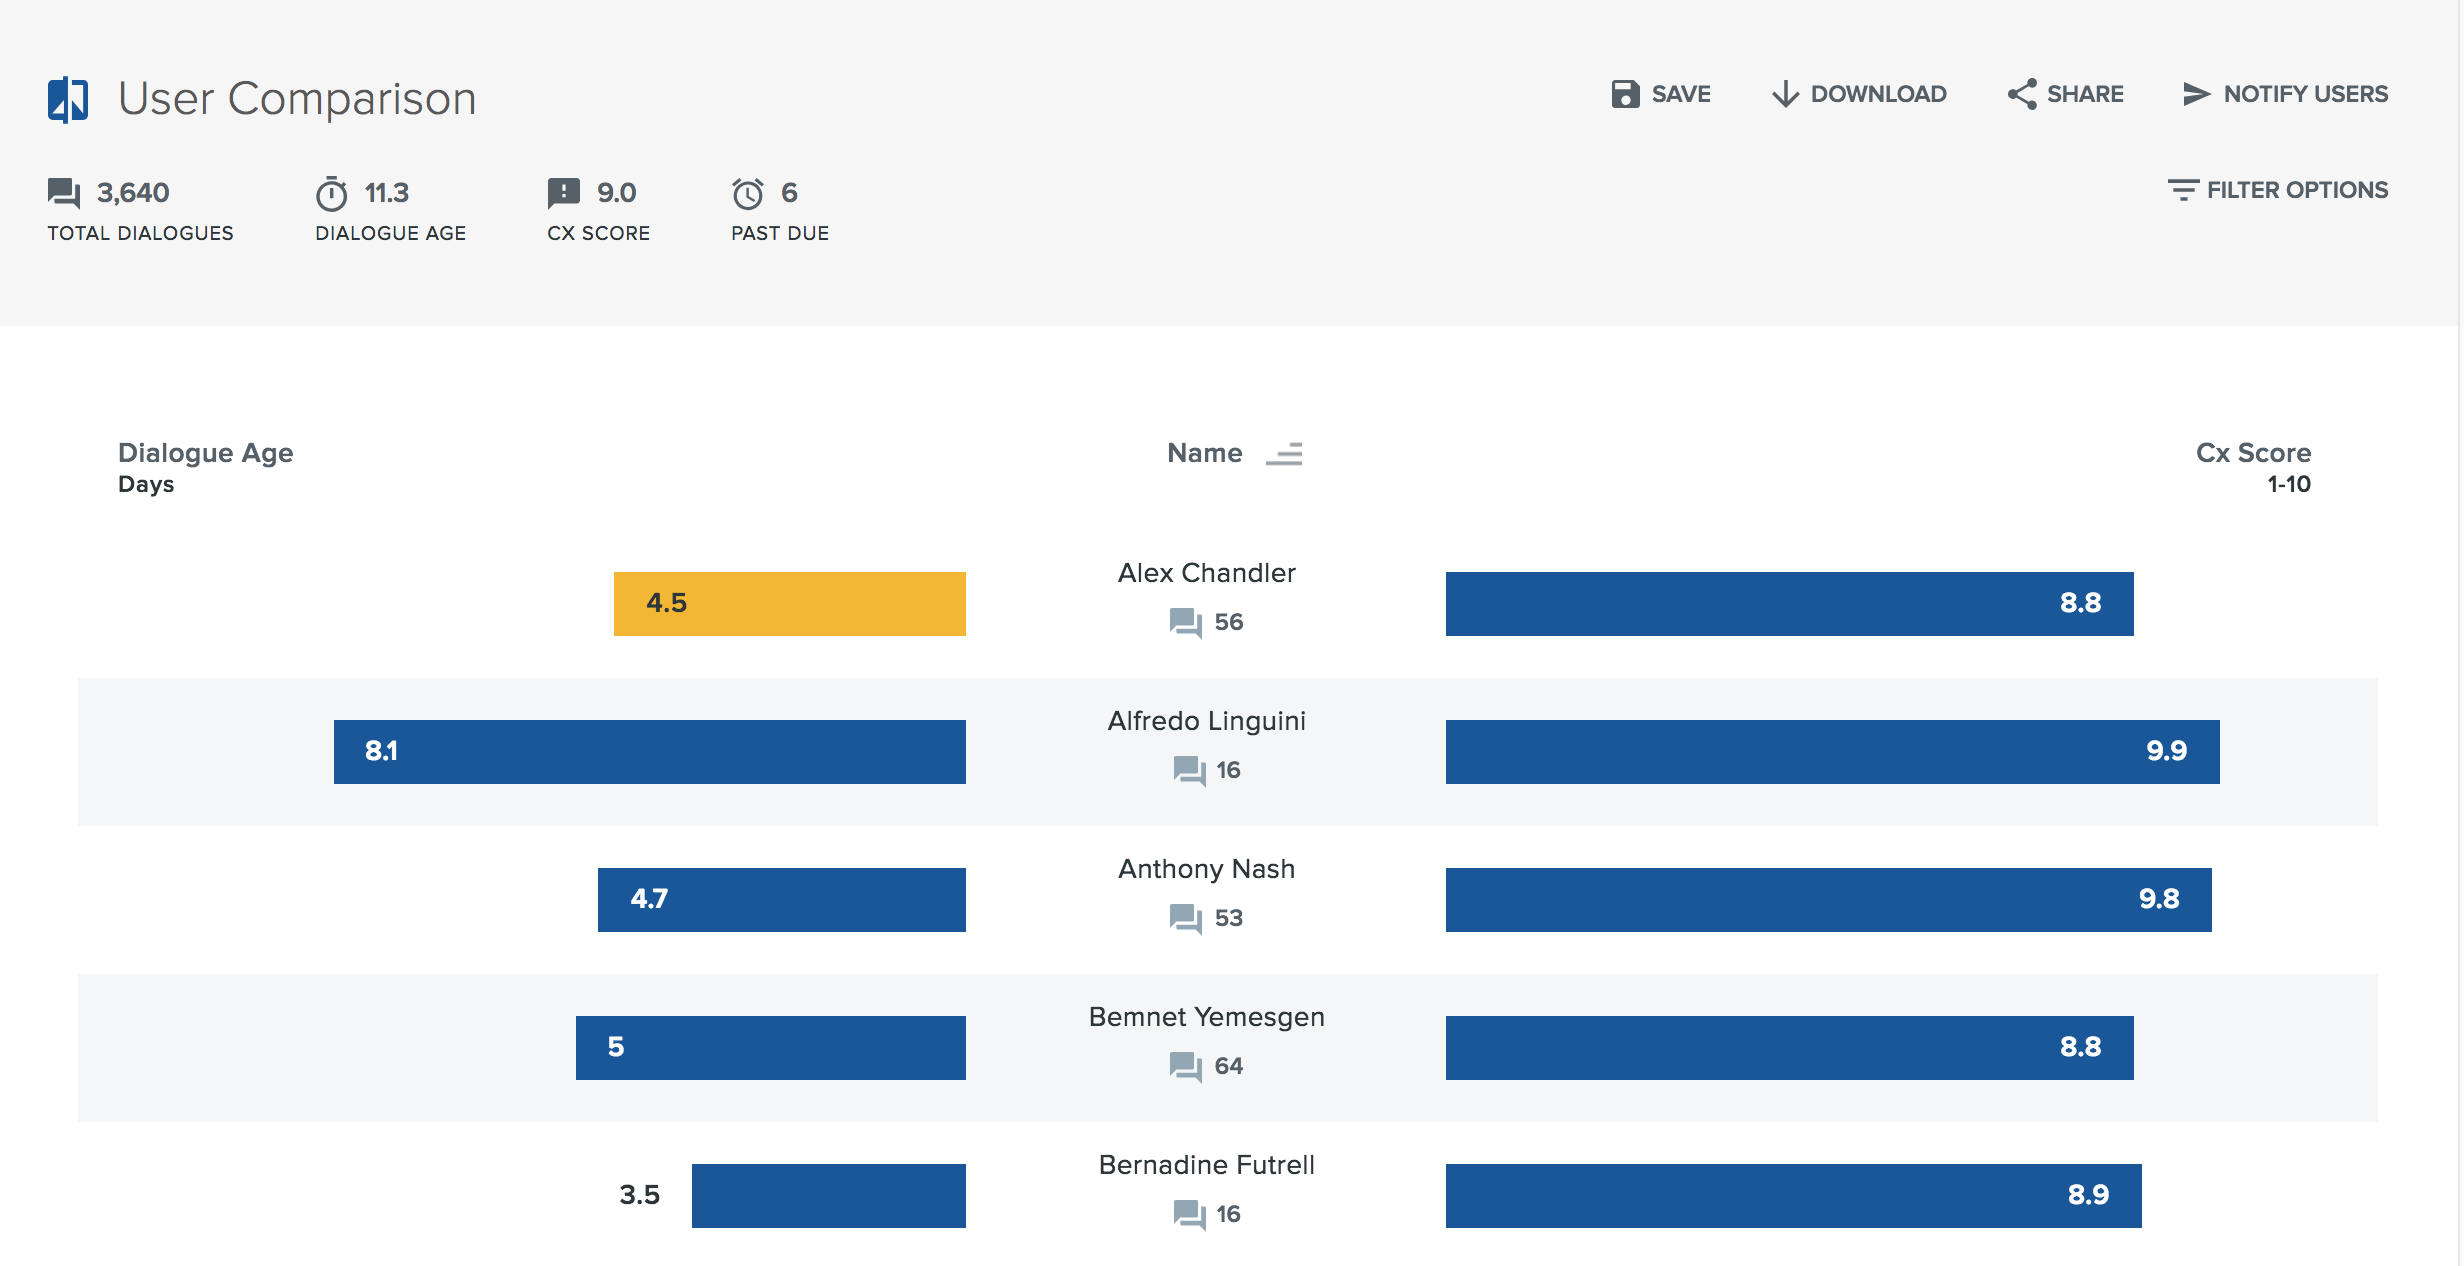
Task: Select Bemnet Yemesgen's name
Action: coord(1206,1017)
